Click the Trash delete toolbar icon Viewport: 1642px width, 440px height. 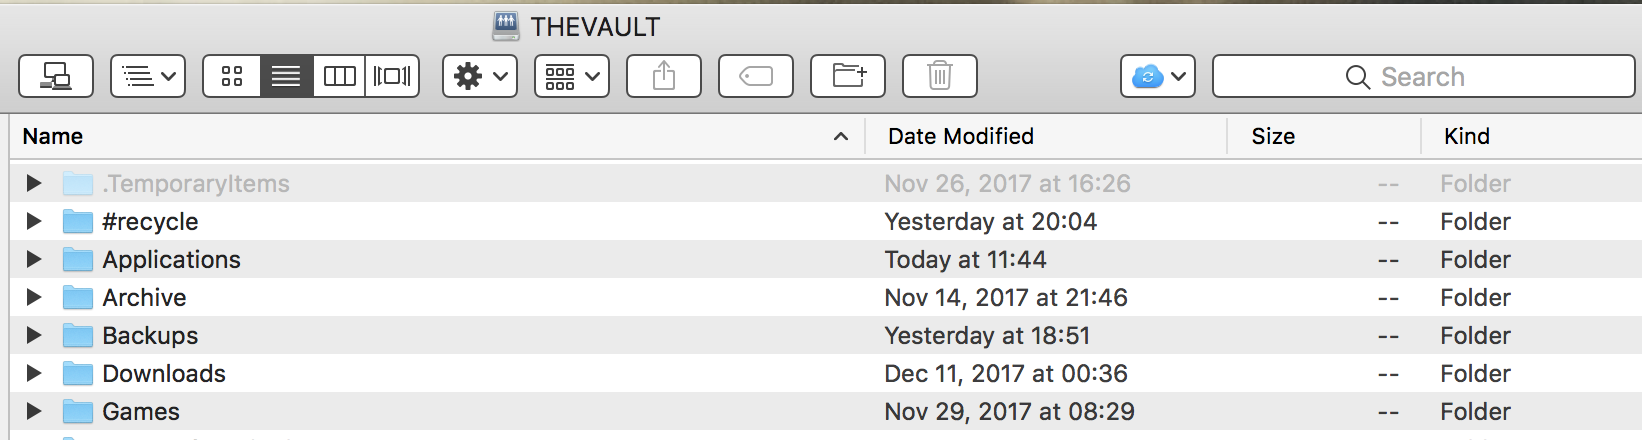[x=940, y=76]
